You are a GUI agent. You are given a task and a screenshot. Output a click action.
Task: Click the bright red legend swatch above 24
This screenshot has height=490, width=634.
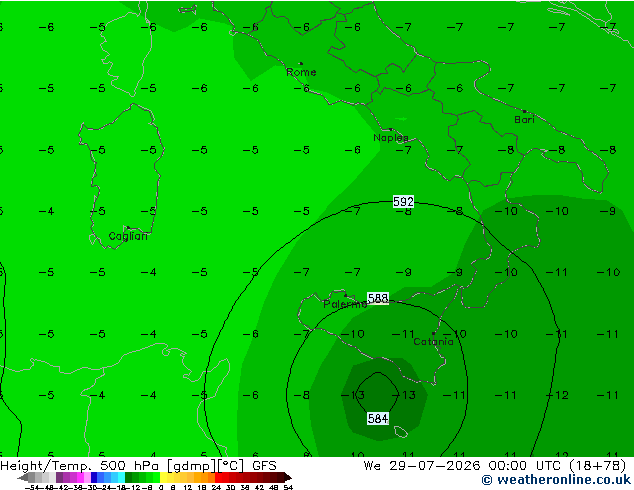[218, 477]
